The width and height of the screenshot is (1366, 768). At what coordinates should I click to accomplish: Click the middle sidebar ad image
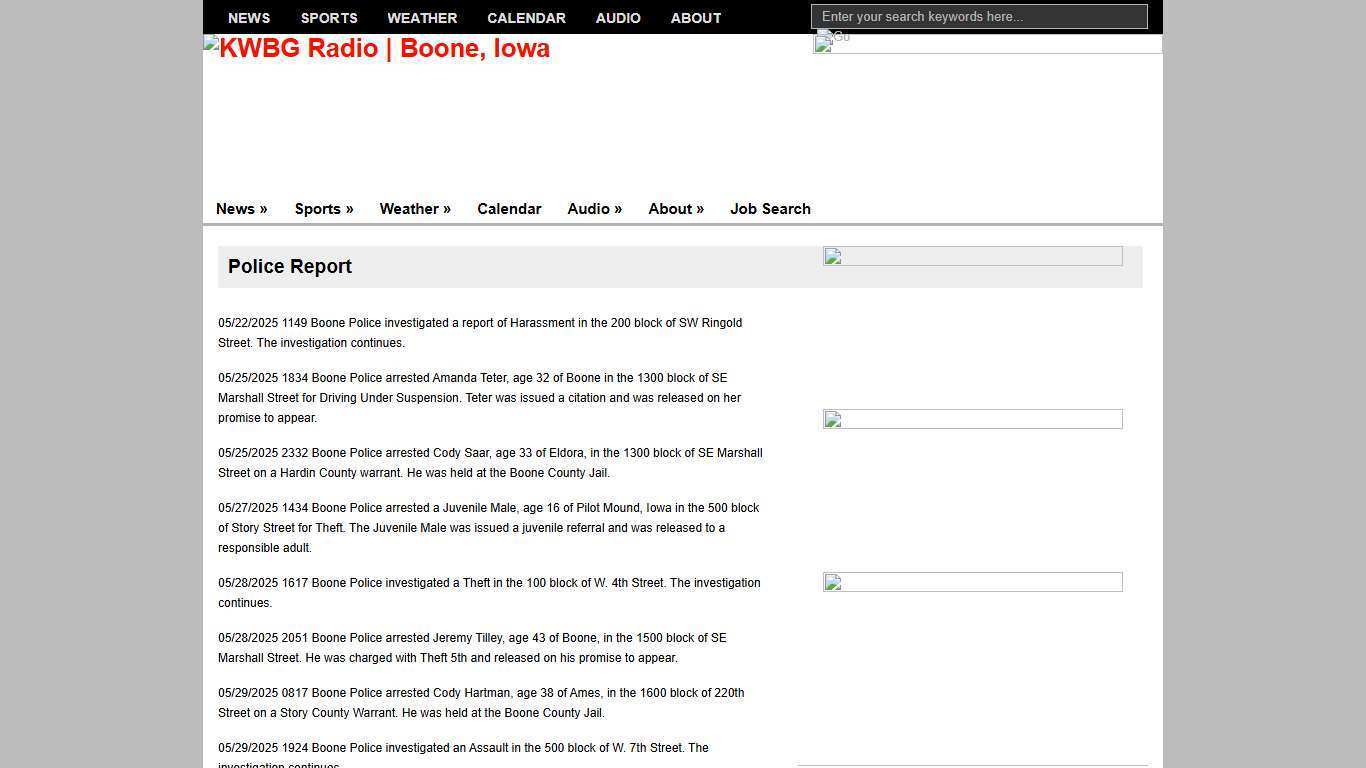pyautogui.click(x=972, y=419)
